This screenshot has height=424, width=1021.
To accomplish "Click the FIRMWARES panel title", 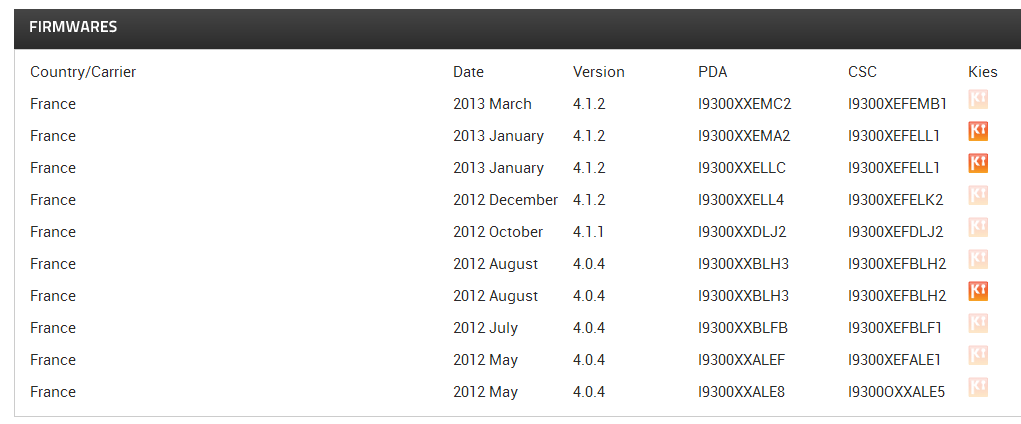I will coord(73,27).
